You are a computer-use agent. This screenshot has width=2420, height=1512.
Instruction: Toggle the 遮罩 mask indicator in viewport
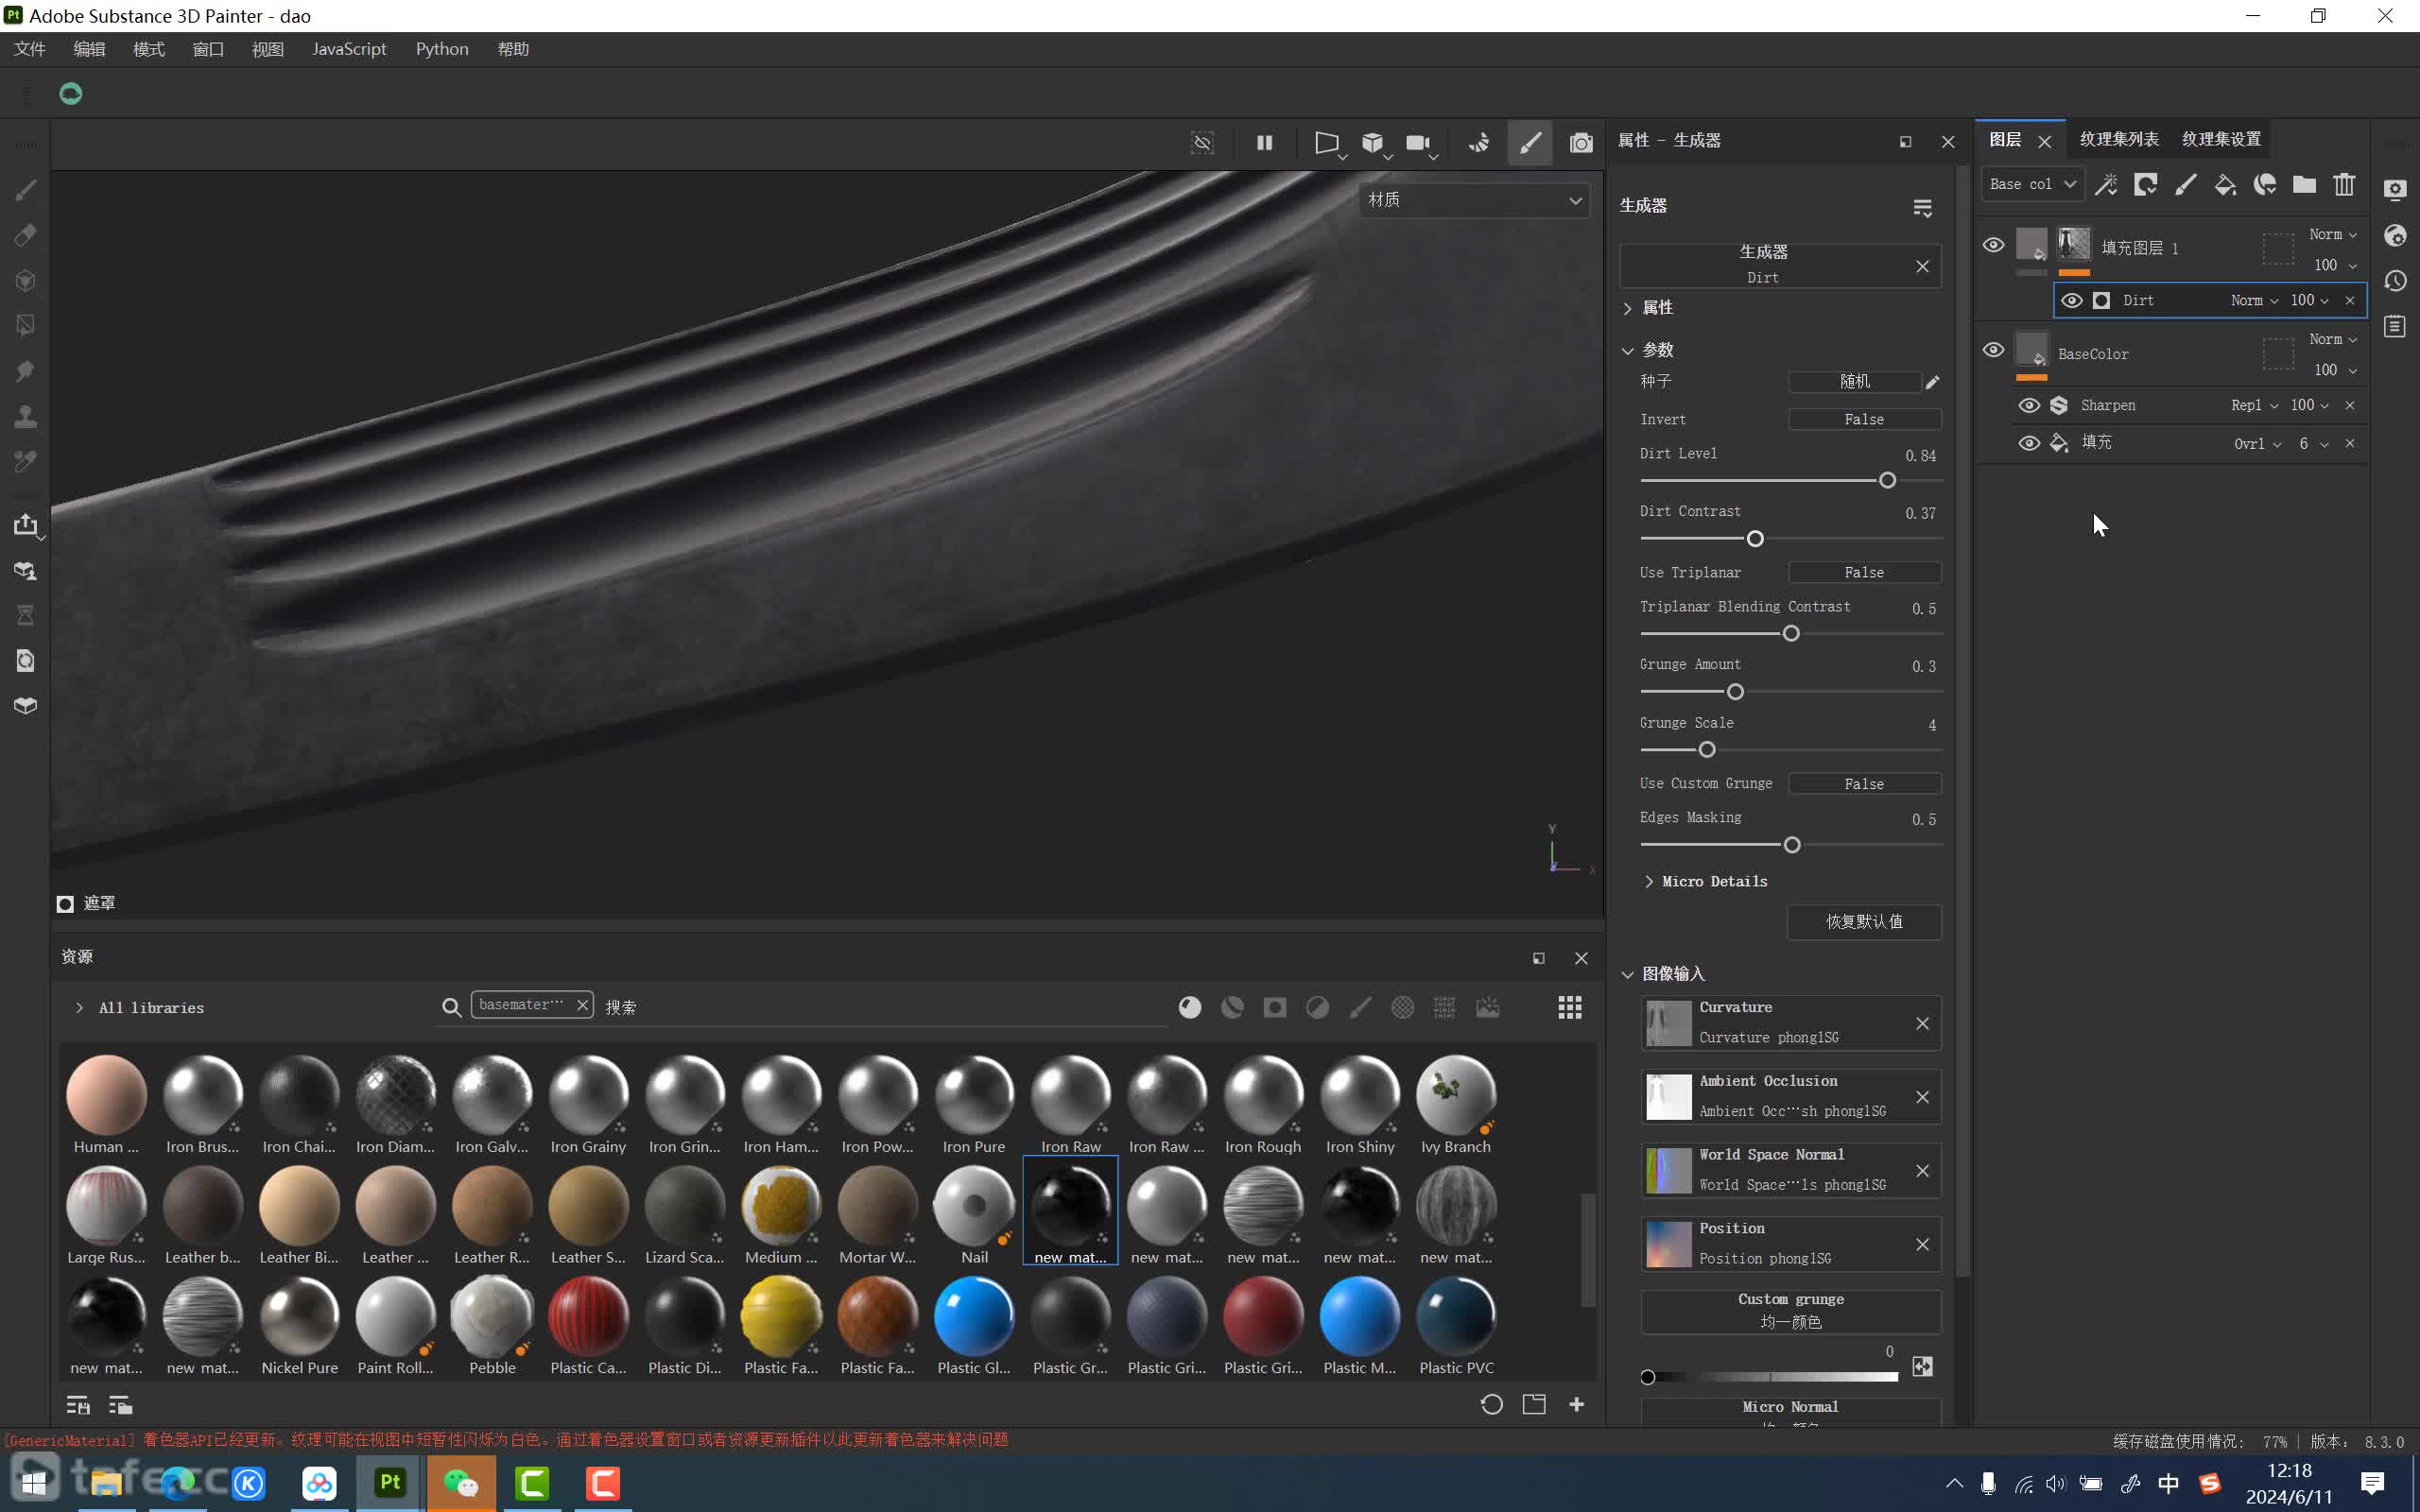point(65,904)
